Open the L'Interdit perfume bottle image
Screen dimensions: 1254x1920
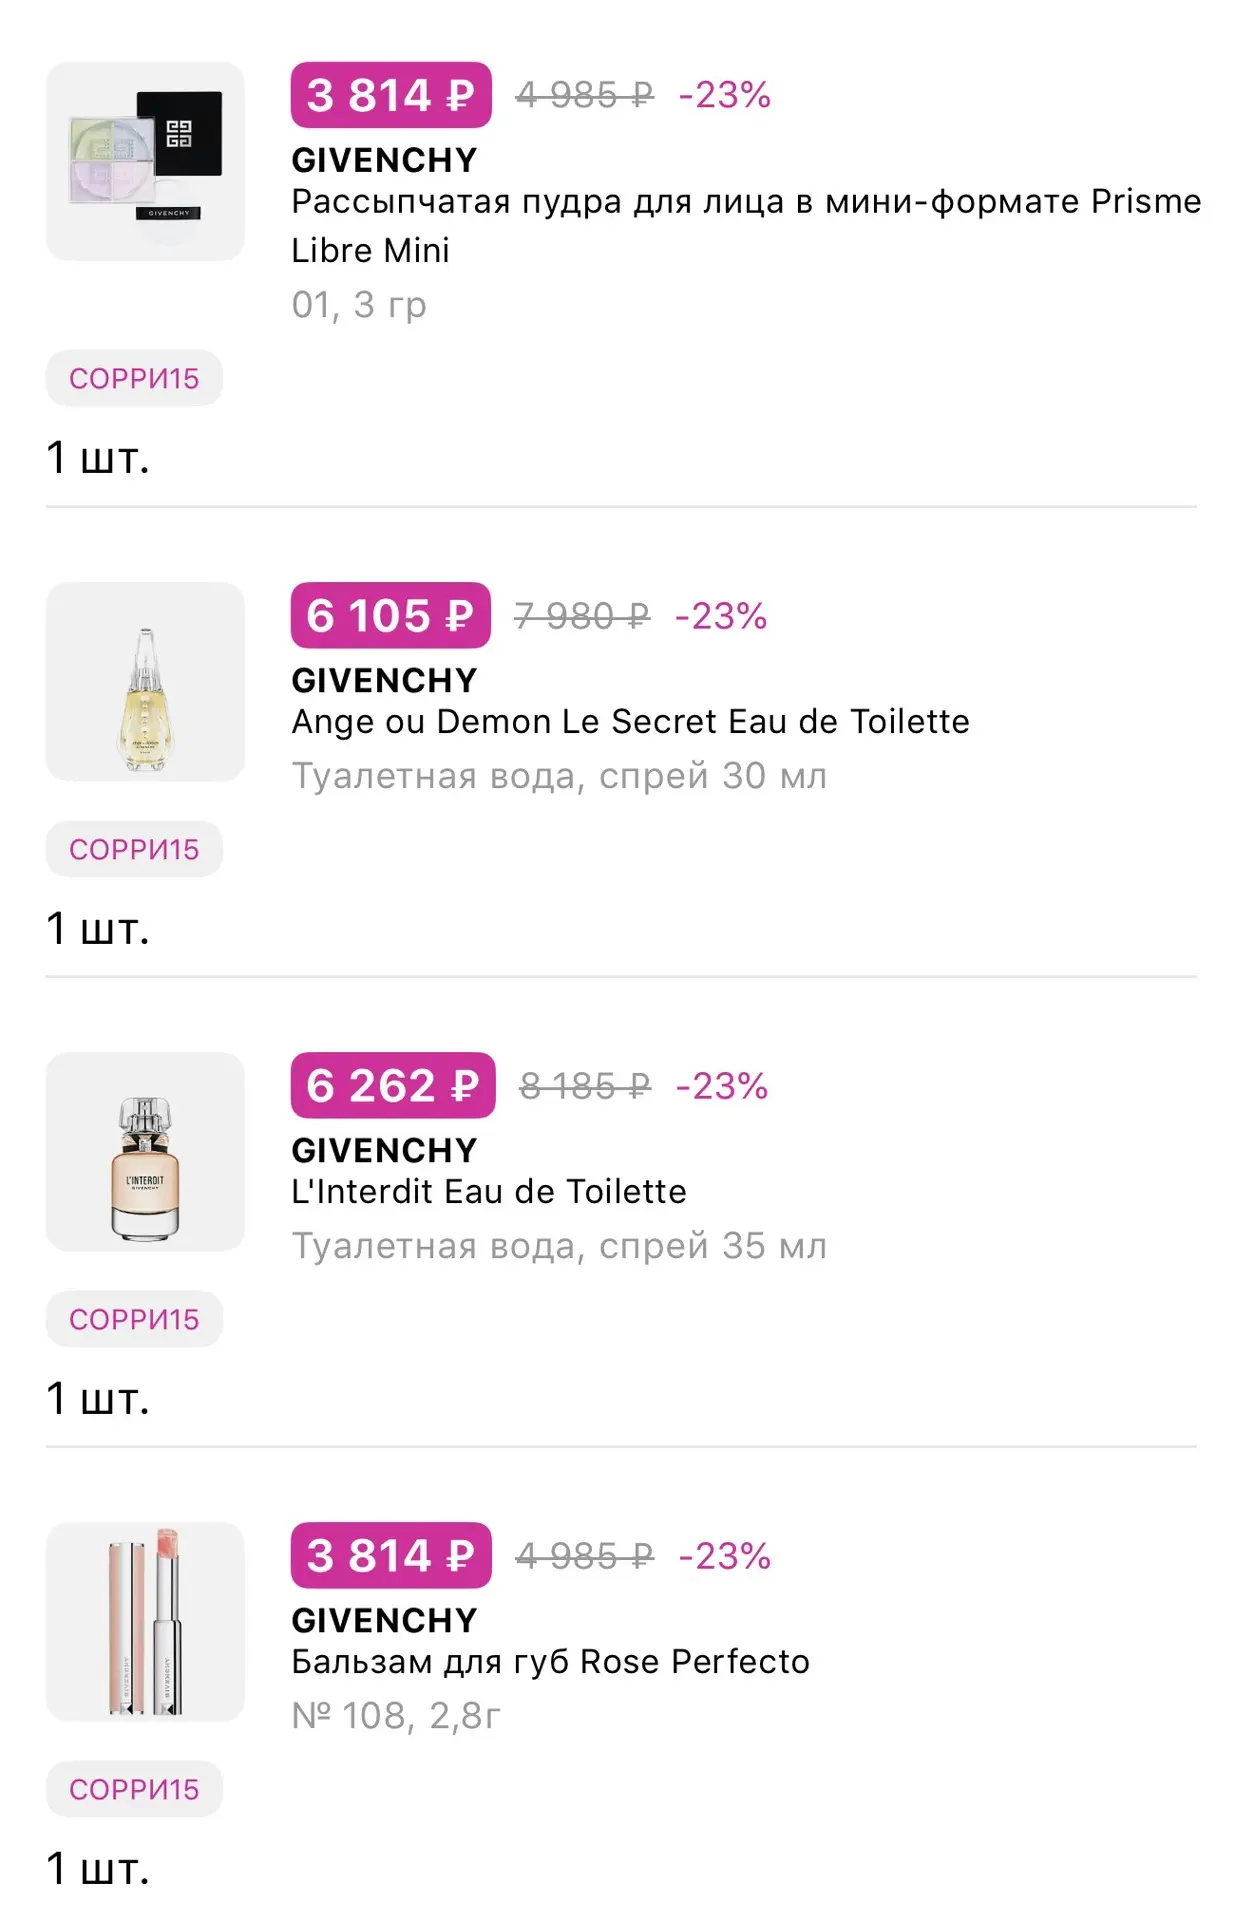tap(145, 1151)
